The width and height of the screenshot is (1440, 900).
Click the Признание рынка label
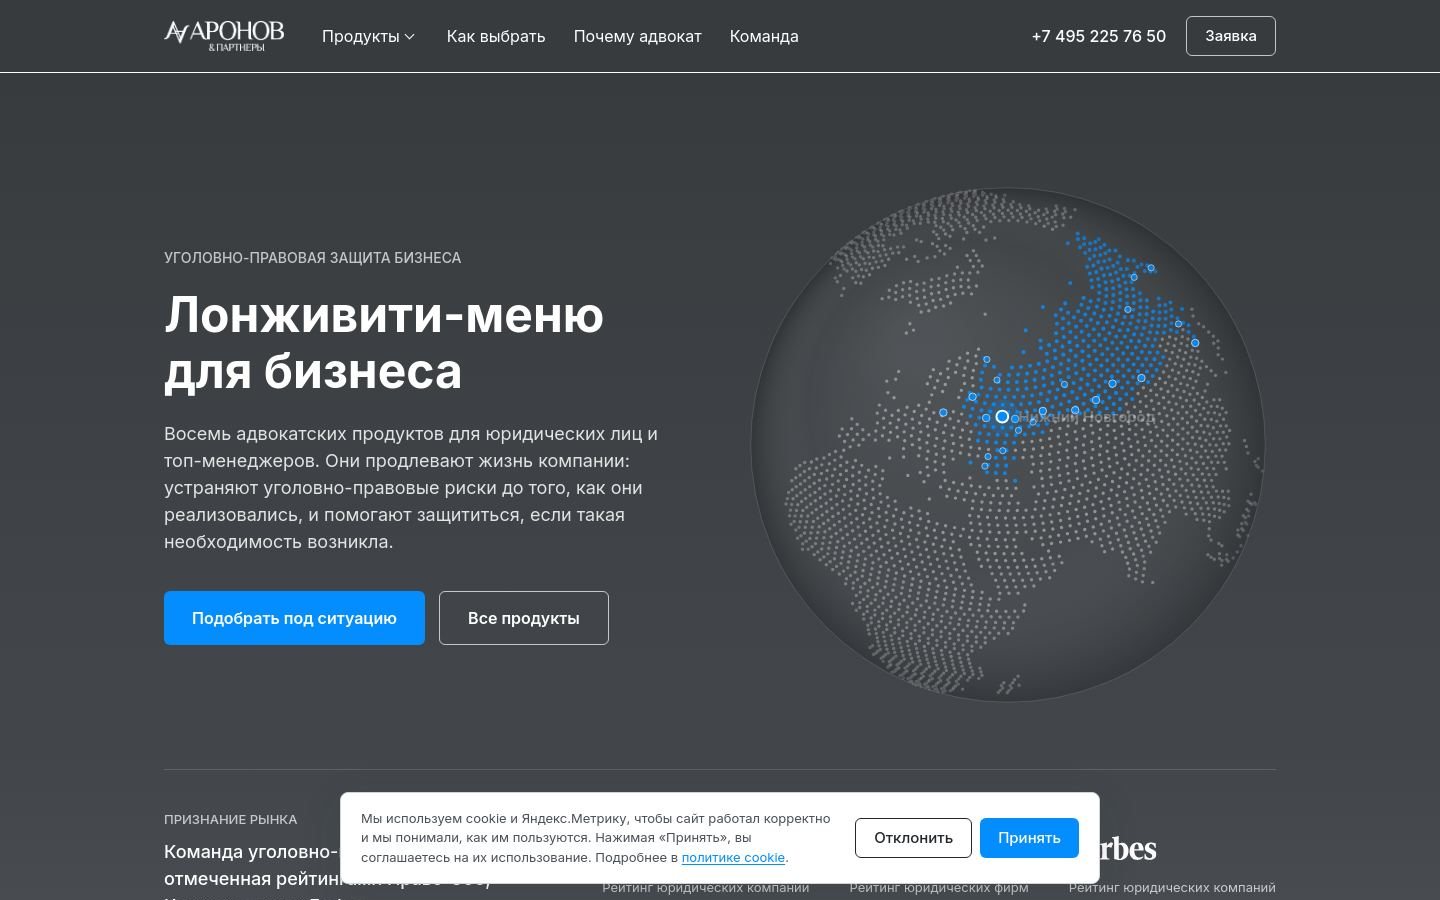click(231, 819)
